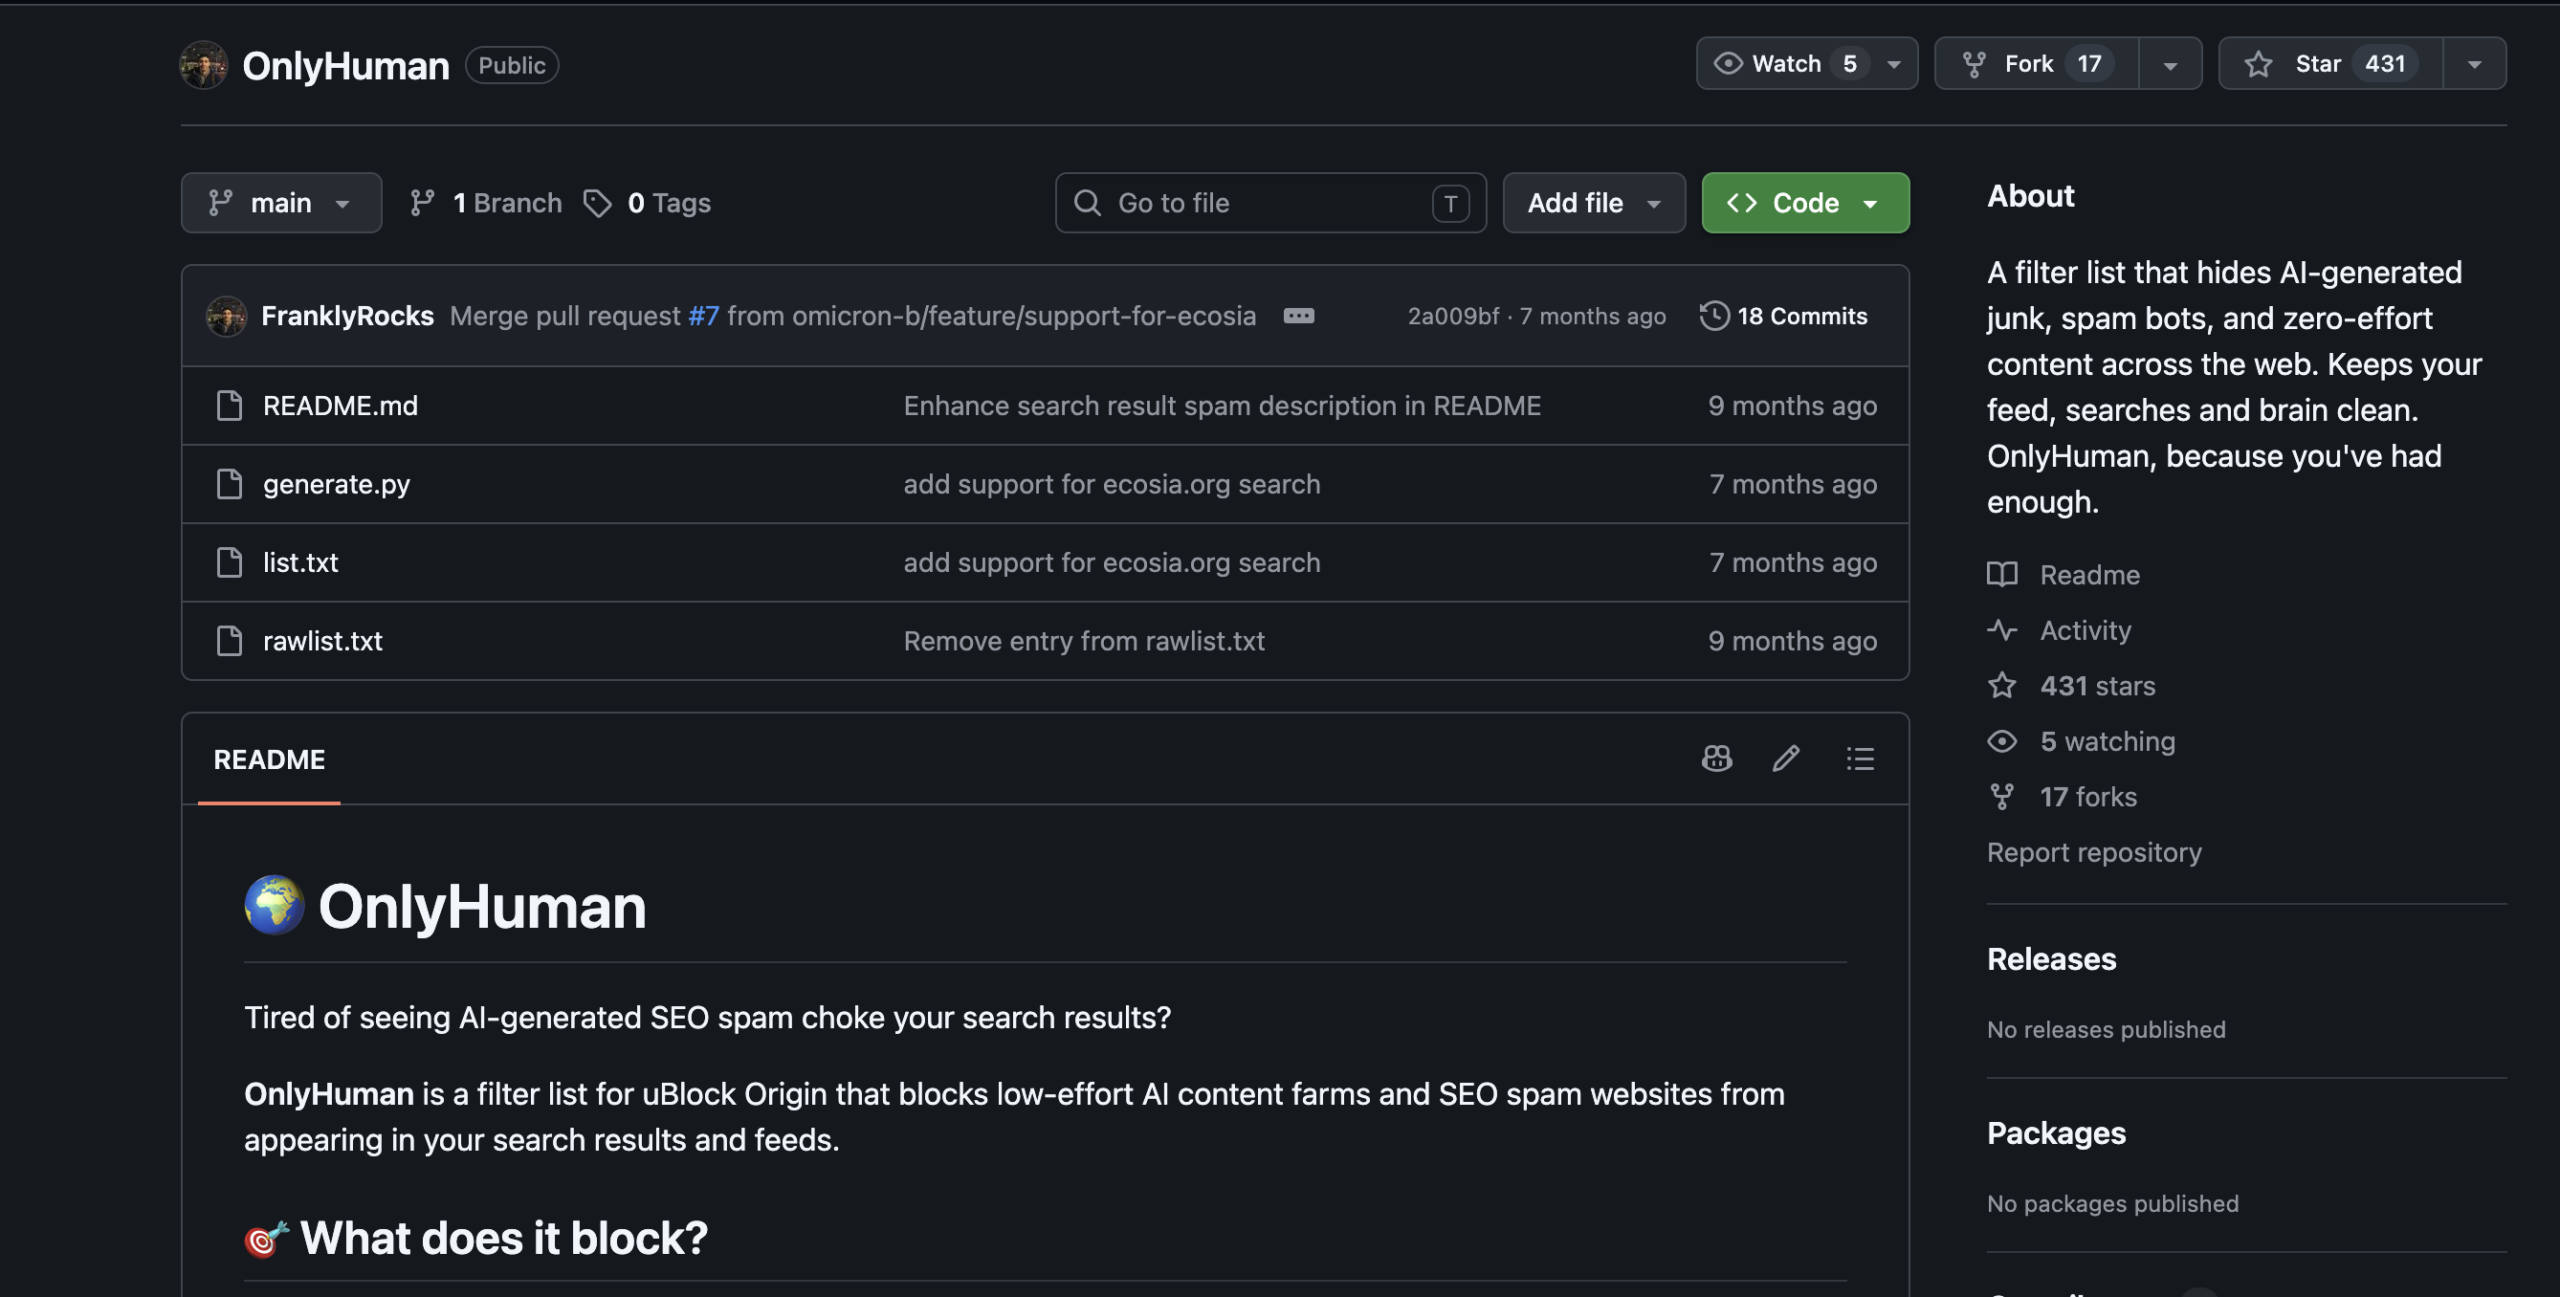Open README.md file
This screenshot has height=1297, width=2560.
tap(340, 406)
